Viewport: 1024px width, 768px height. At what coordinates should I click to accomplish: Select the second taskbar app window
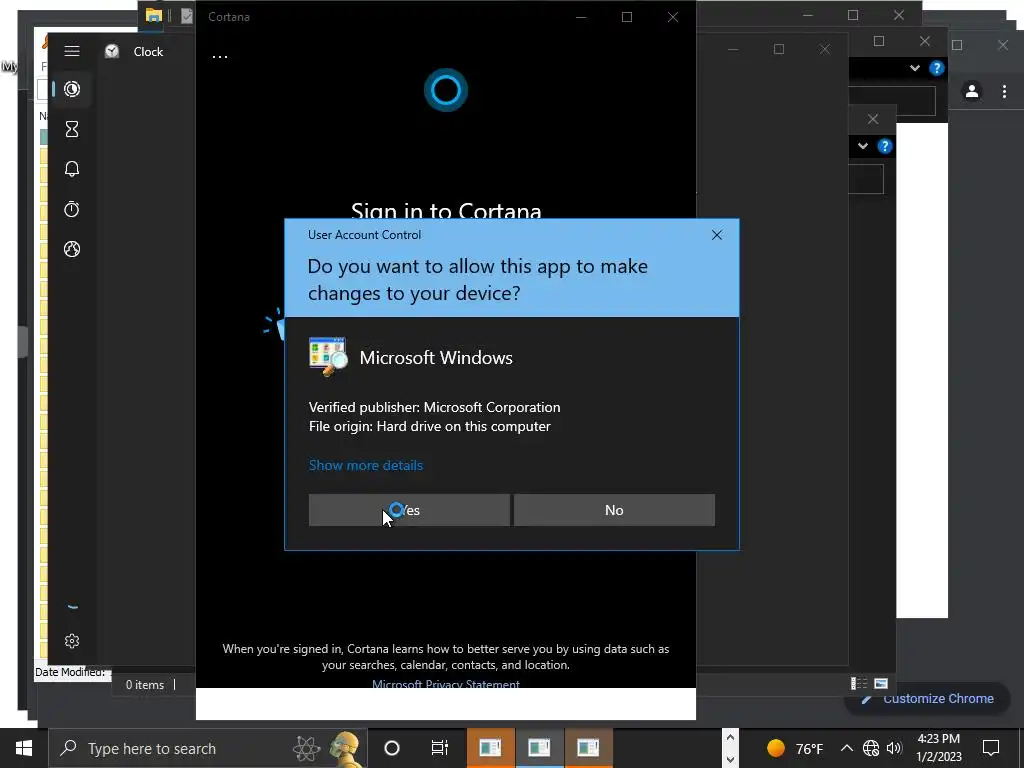pyautogui.click(x=539, y=748)
